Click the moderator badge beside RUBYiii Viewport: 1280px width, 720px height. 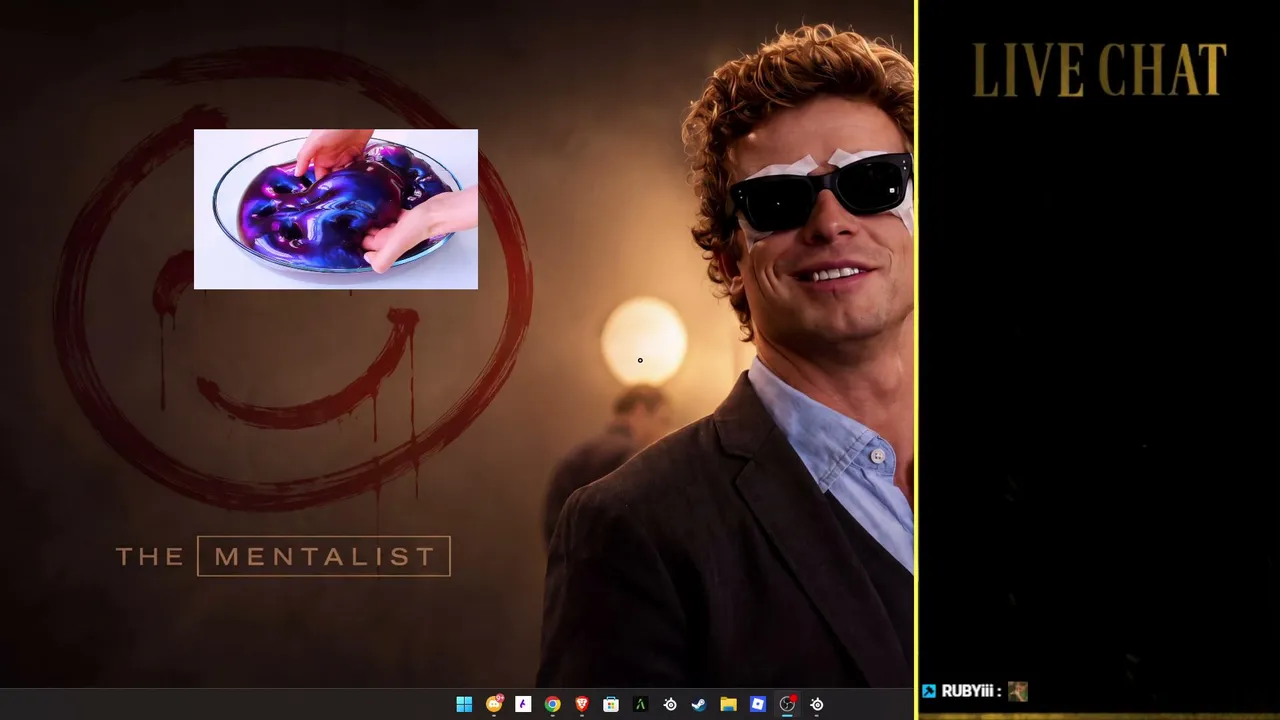(929, 691)
